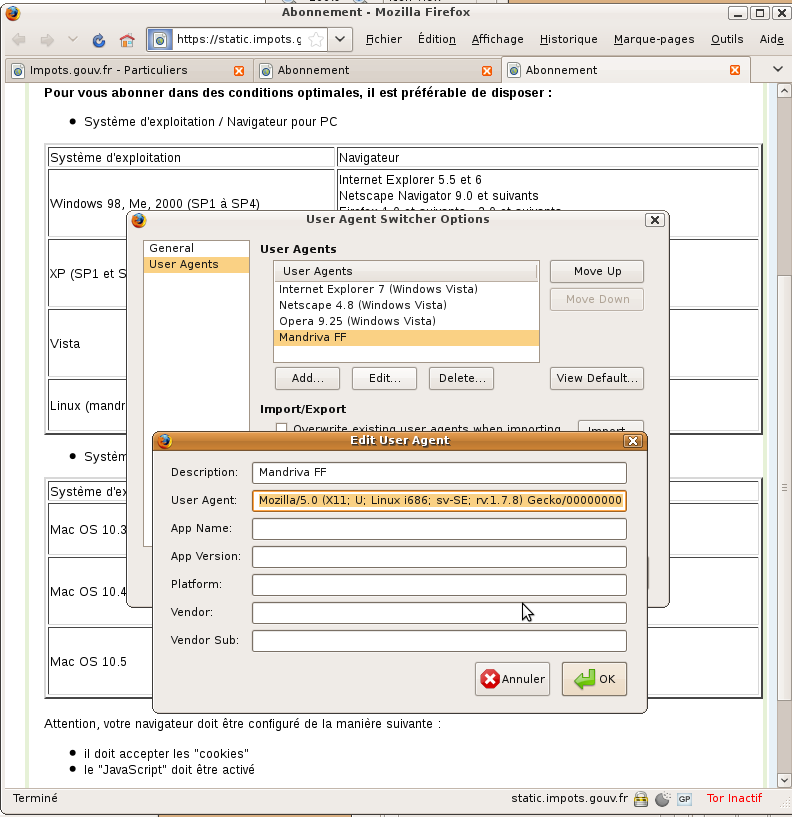Open the Aide menu
The width and height of the screenshot is (792, 817).
(x=771, y=39)
